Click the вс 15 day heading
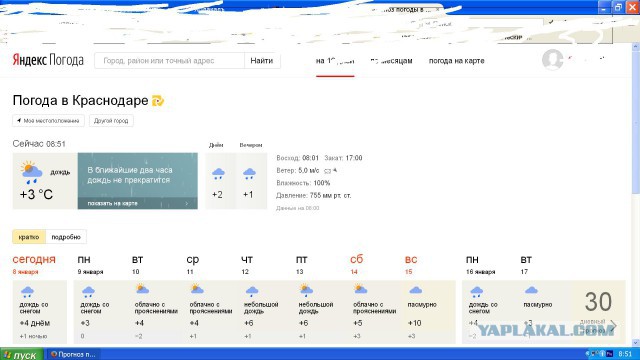The image size is (640, 360). pyautogui.click(x=411, y=259)
